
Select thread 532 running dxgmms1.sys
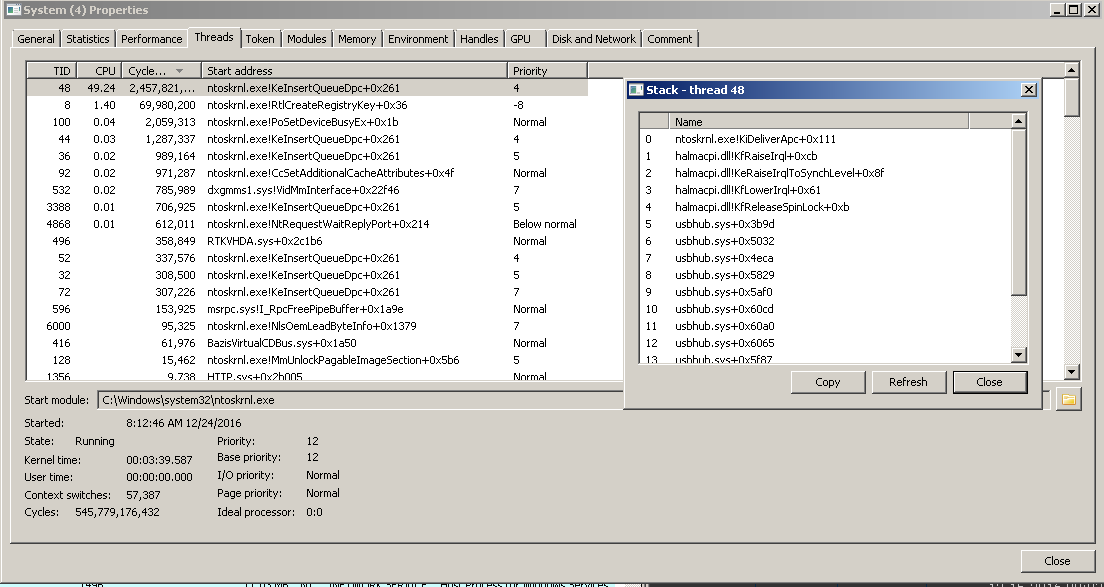pos(300,189)
